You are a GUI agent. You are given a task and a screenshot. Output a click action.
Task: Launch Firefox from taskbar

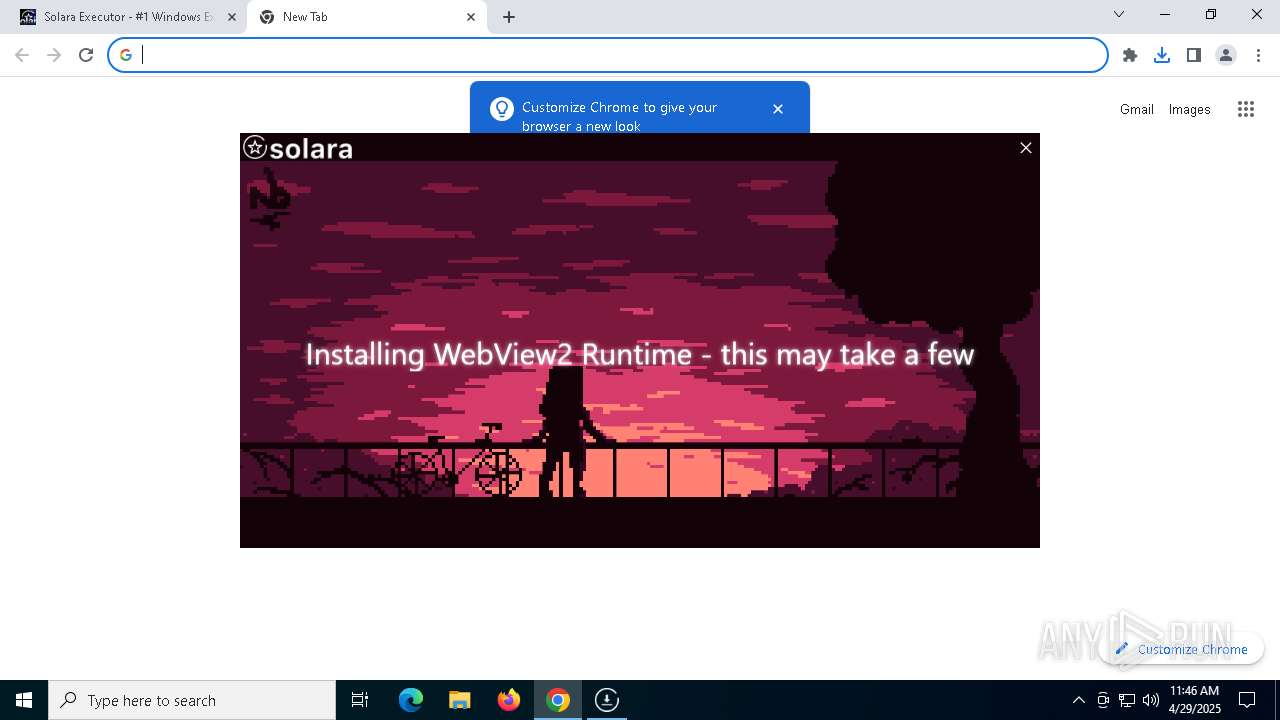(509, 700)
